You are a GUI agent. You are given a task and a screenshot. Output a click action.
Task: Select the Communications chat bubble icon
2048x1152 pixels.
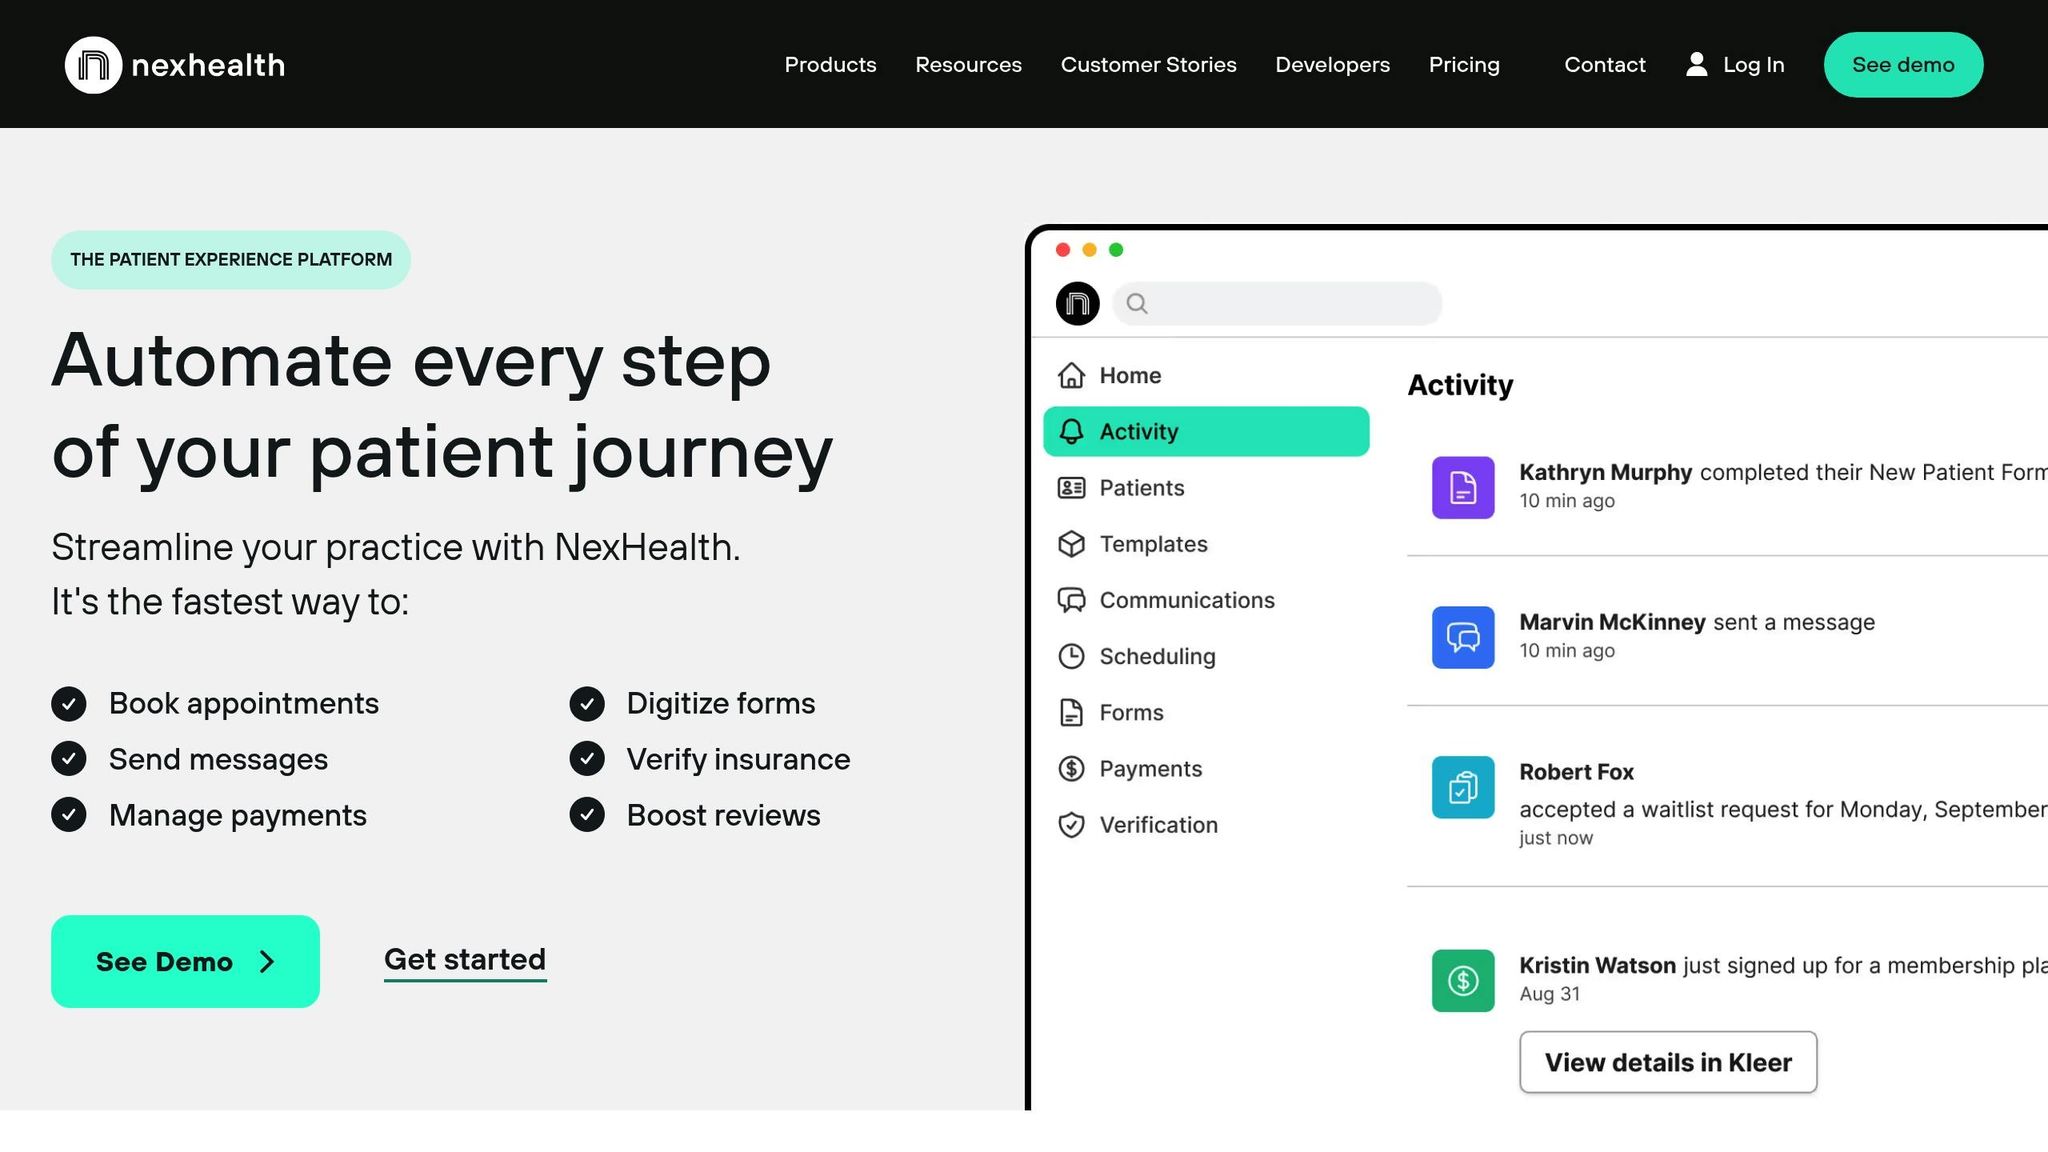(1071, 600)
